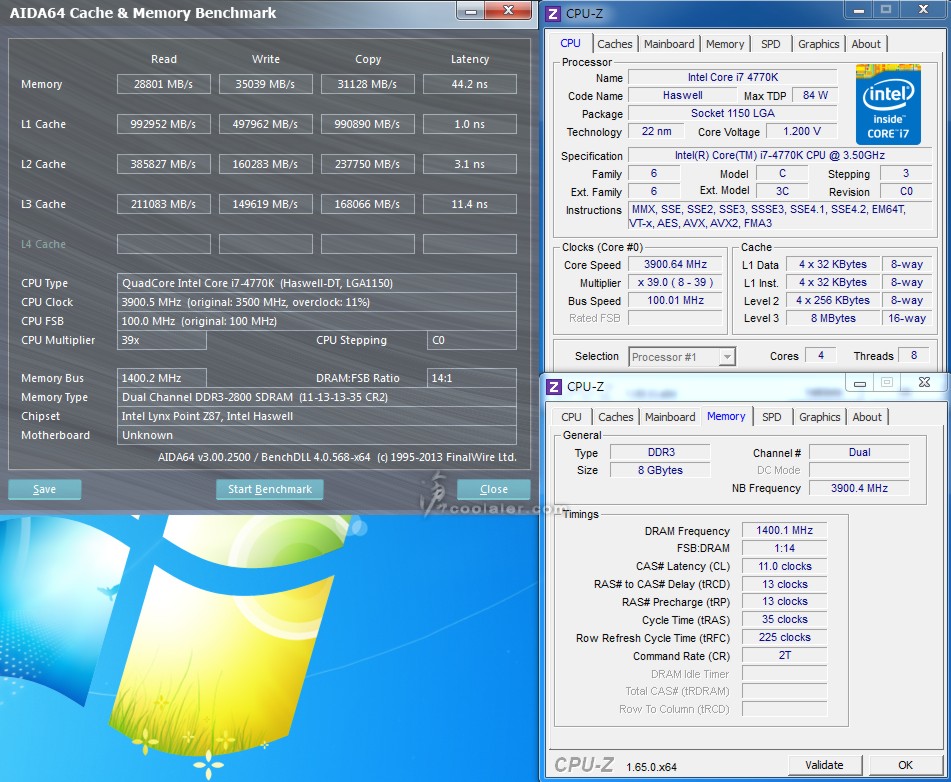Click CAS# Latency field 11.0 clocks

pos(784,566)
